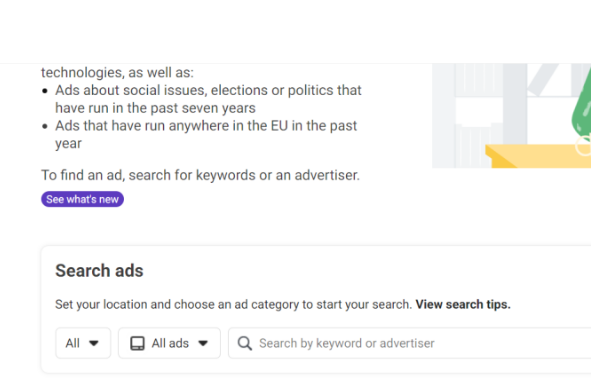Click the blank white header bar at top
The height and width of the screenshot is (392, 591).
[x=296, y=32]
